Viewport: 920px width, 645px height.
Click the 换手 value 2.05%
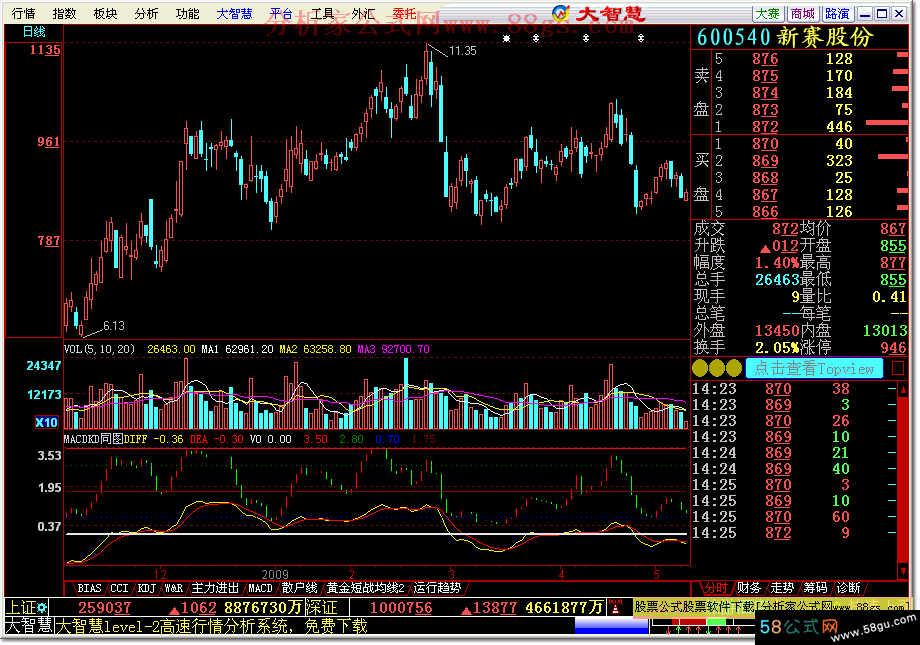(x=777, y=348)
